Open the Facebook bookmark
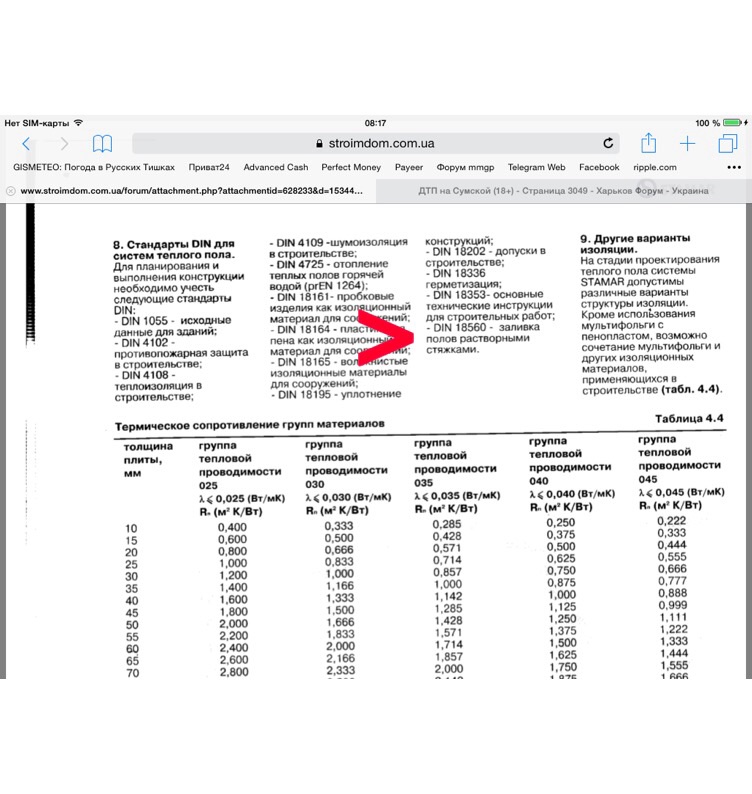Viewport: 752px width, 794px height. (599, 167)
